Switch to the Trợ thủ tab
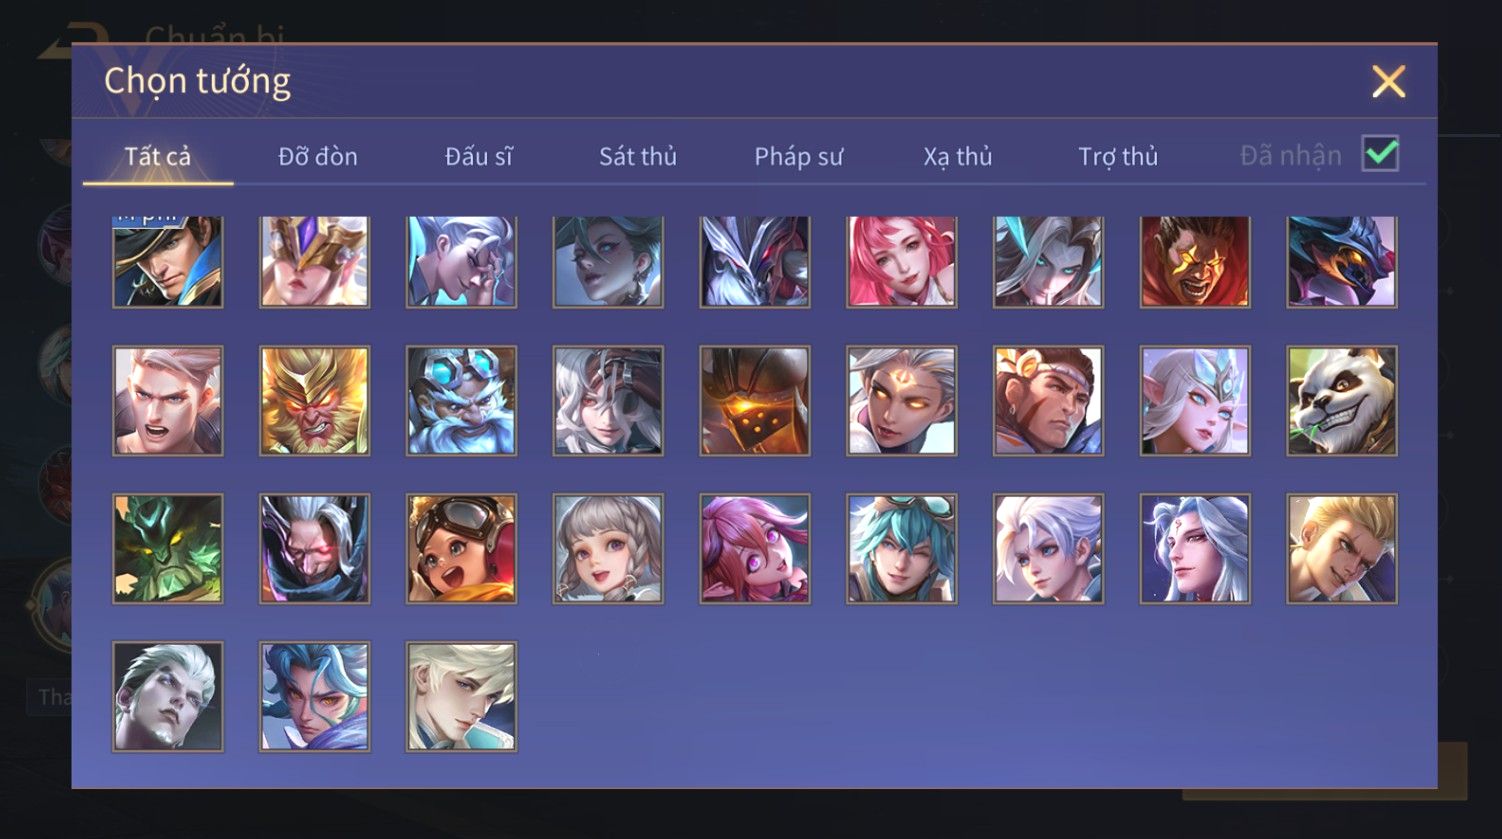This screenshot has height=839, width=1502. (x=1118, y=157)
